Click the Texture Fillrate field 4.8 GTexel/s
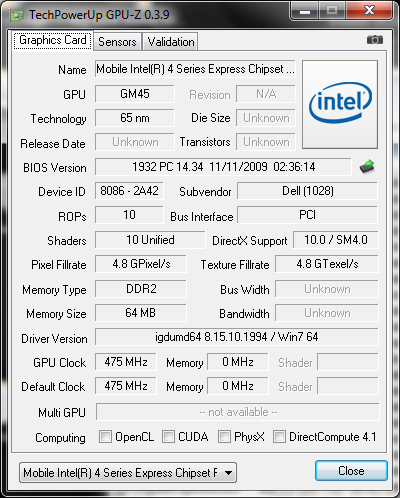400x498 pixels. [327, 264]
